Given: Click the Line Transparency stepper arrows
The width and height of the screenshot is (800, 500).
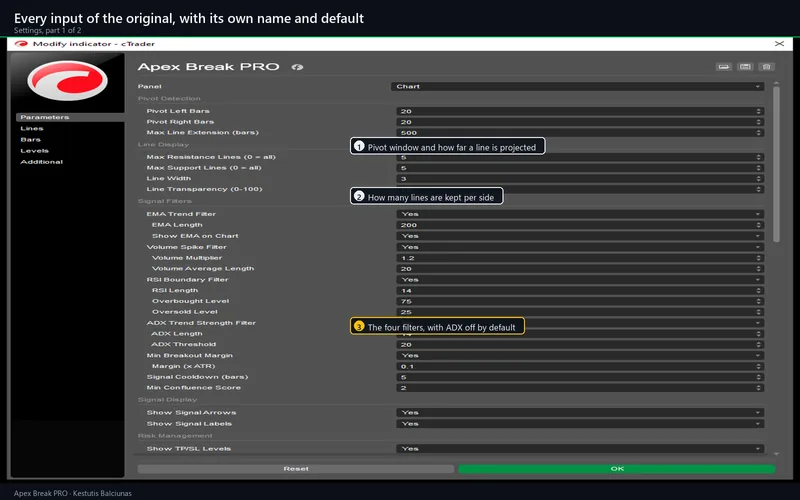Looking at the screenshot, I should (759, 189).
